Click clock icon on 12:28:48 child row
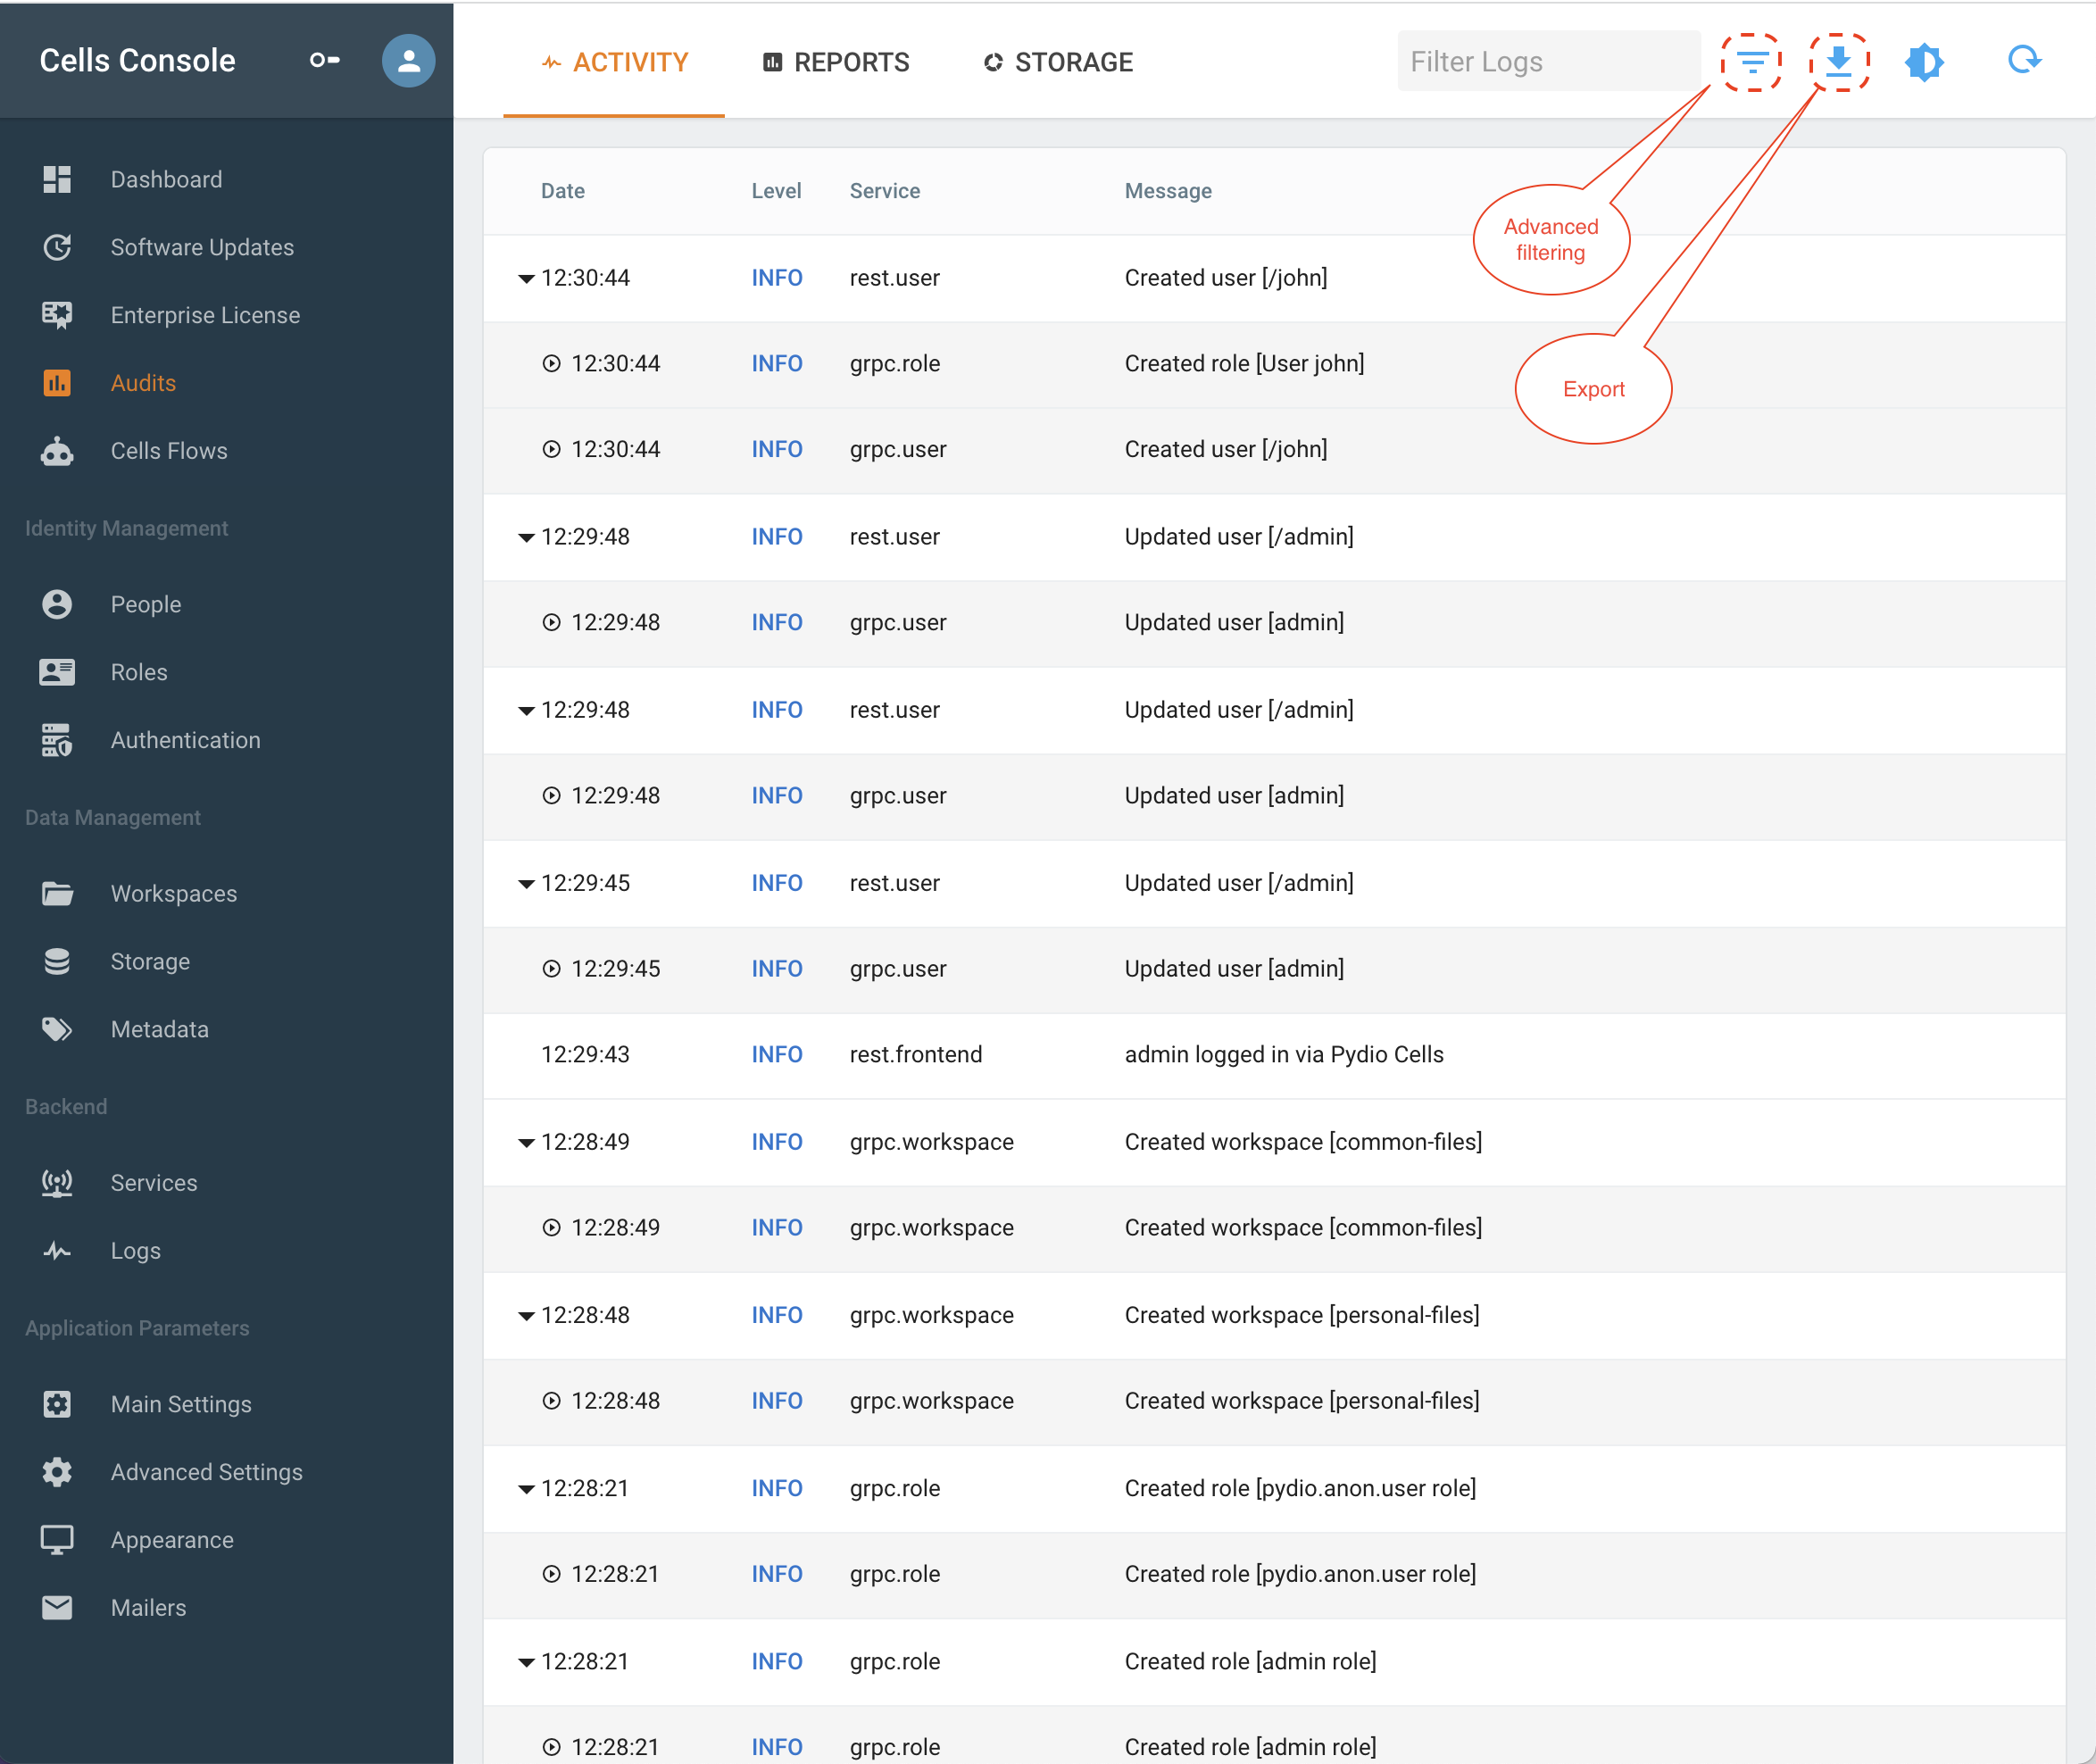This screenshot has width=2096, height=1764. pyautogui.click(x=551, y=1400)
